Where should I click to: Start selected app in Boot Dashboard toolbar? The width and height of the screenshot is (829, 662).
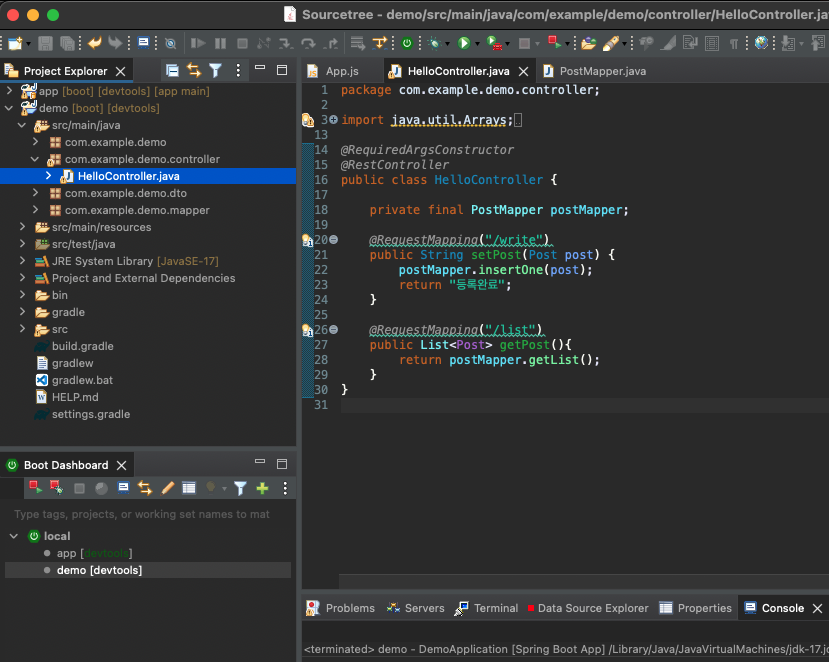[35, 488]
